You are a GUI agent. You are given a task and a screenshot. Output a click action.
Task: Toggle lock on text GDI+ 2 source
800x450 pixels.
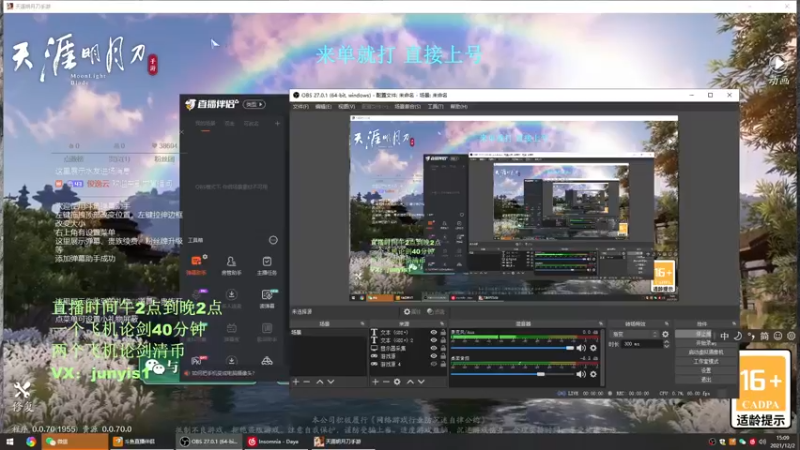(x=443, y=340)
